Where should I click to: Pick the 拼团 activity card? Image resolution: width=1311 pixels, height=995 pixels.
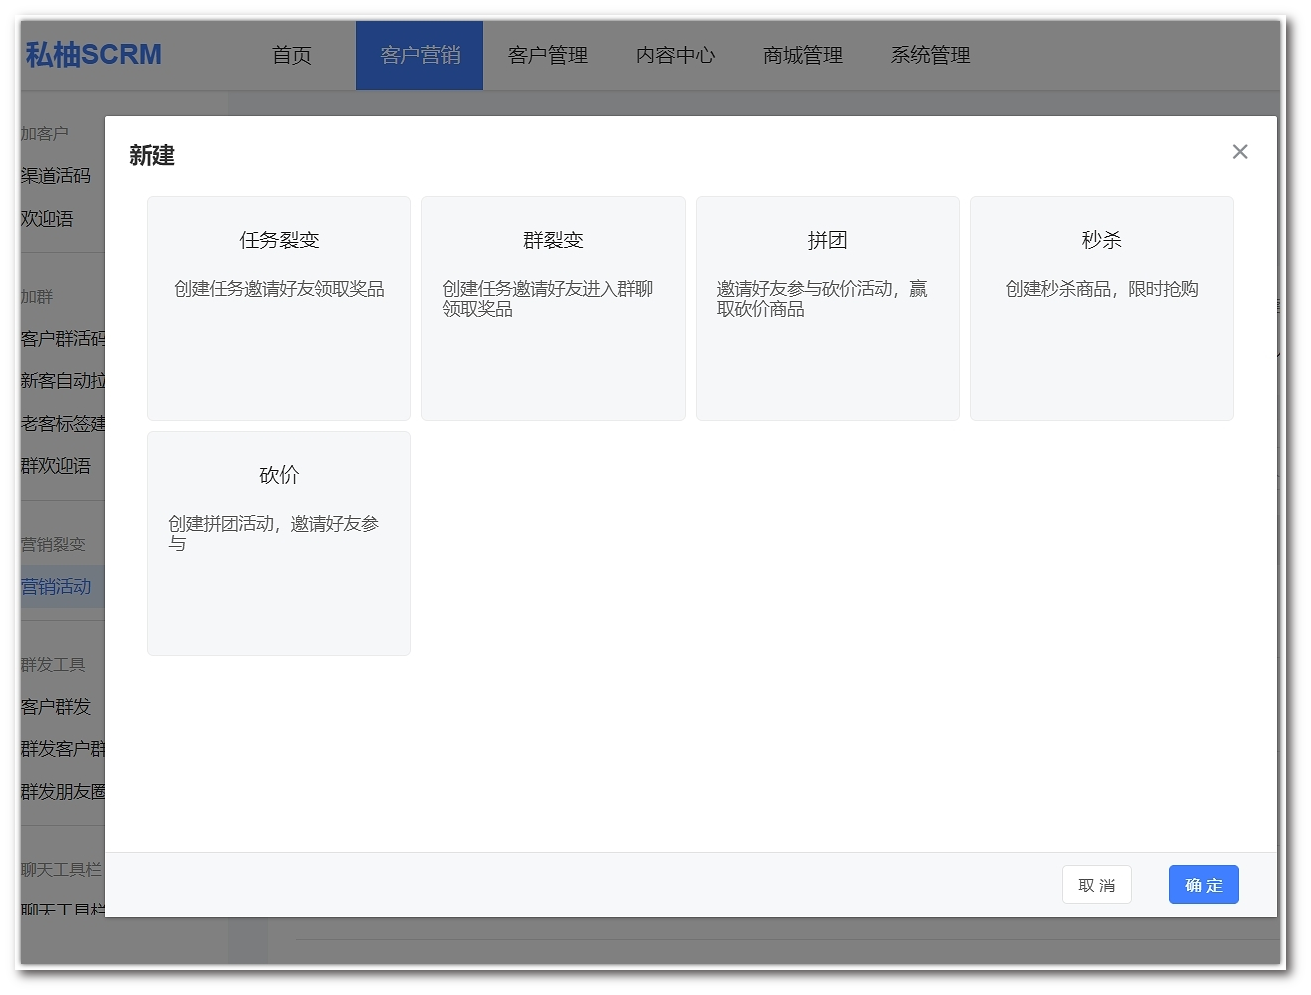coord(827,308)
